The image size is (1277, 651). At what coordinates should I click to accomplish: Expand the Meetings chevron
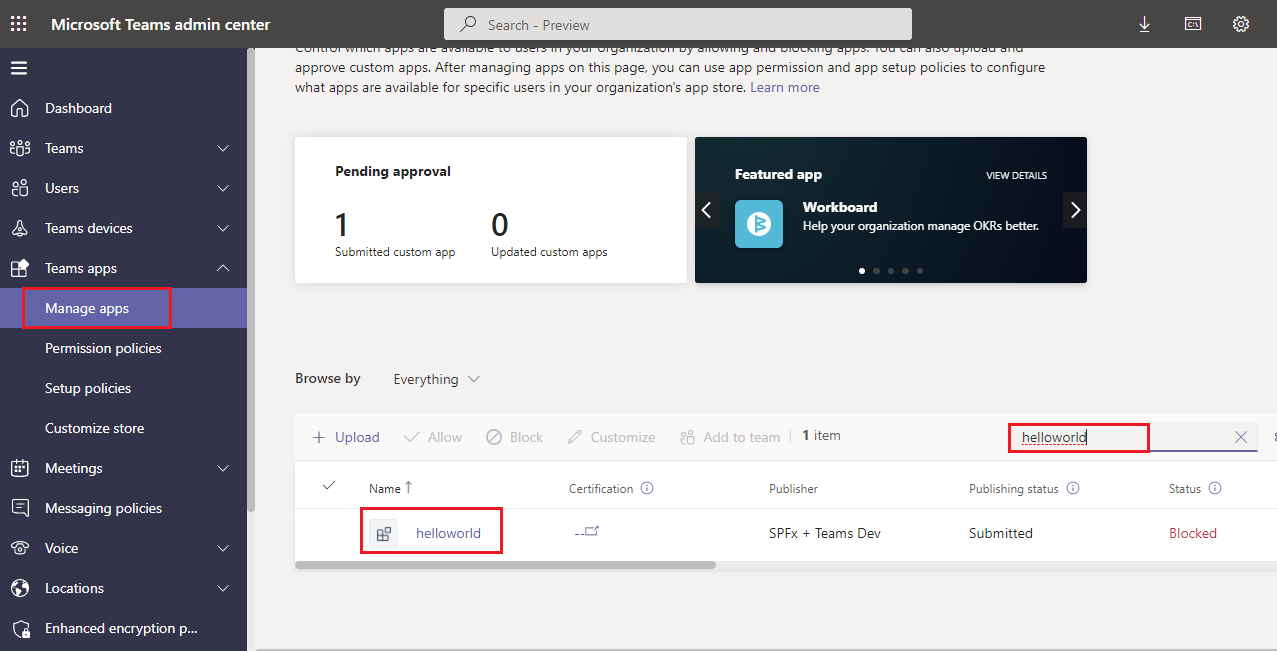coord(223,468)
